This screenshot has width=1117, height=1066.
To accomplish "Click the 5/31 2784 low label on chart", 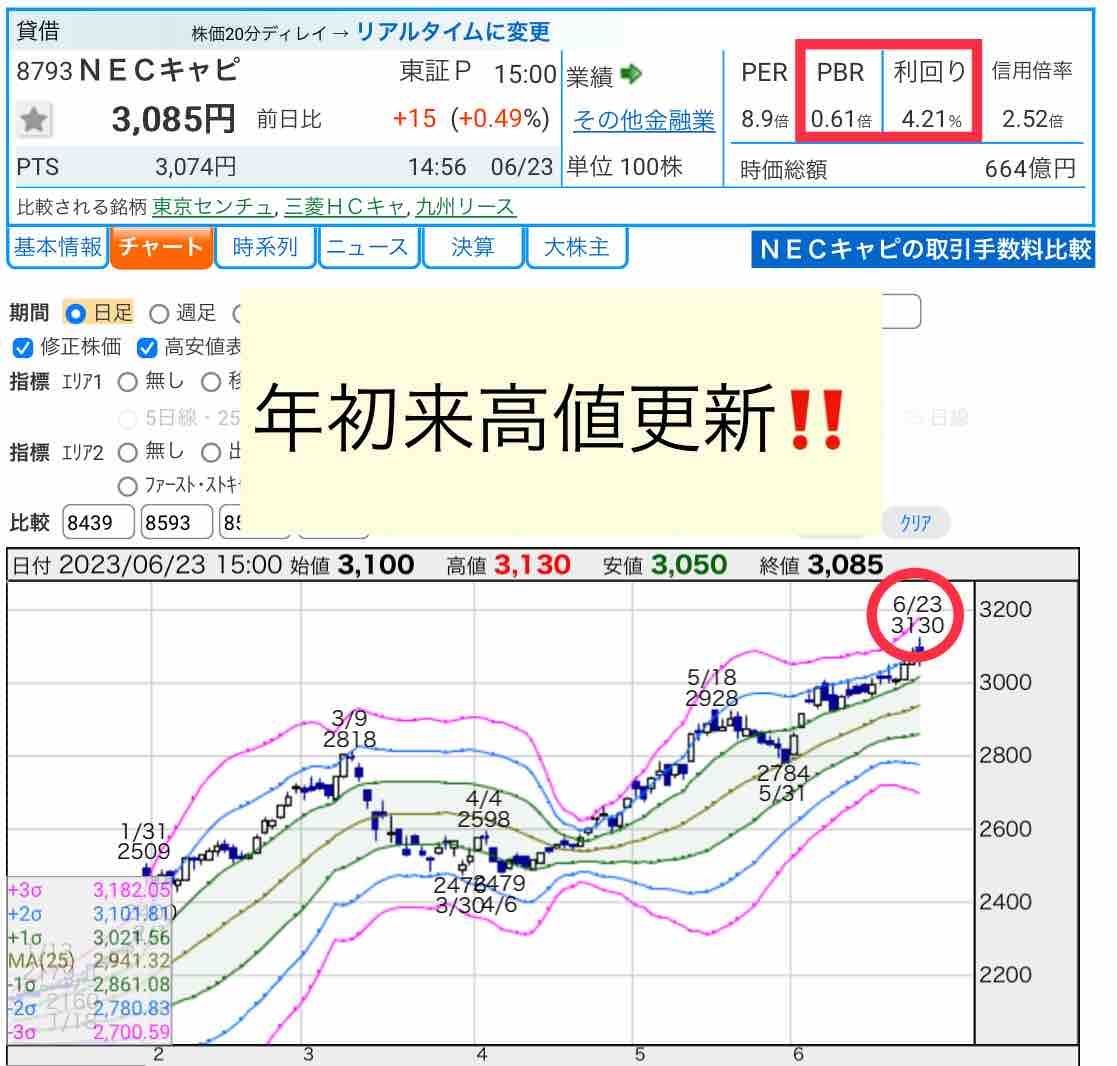I will pos(783,783).
